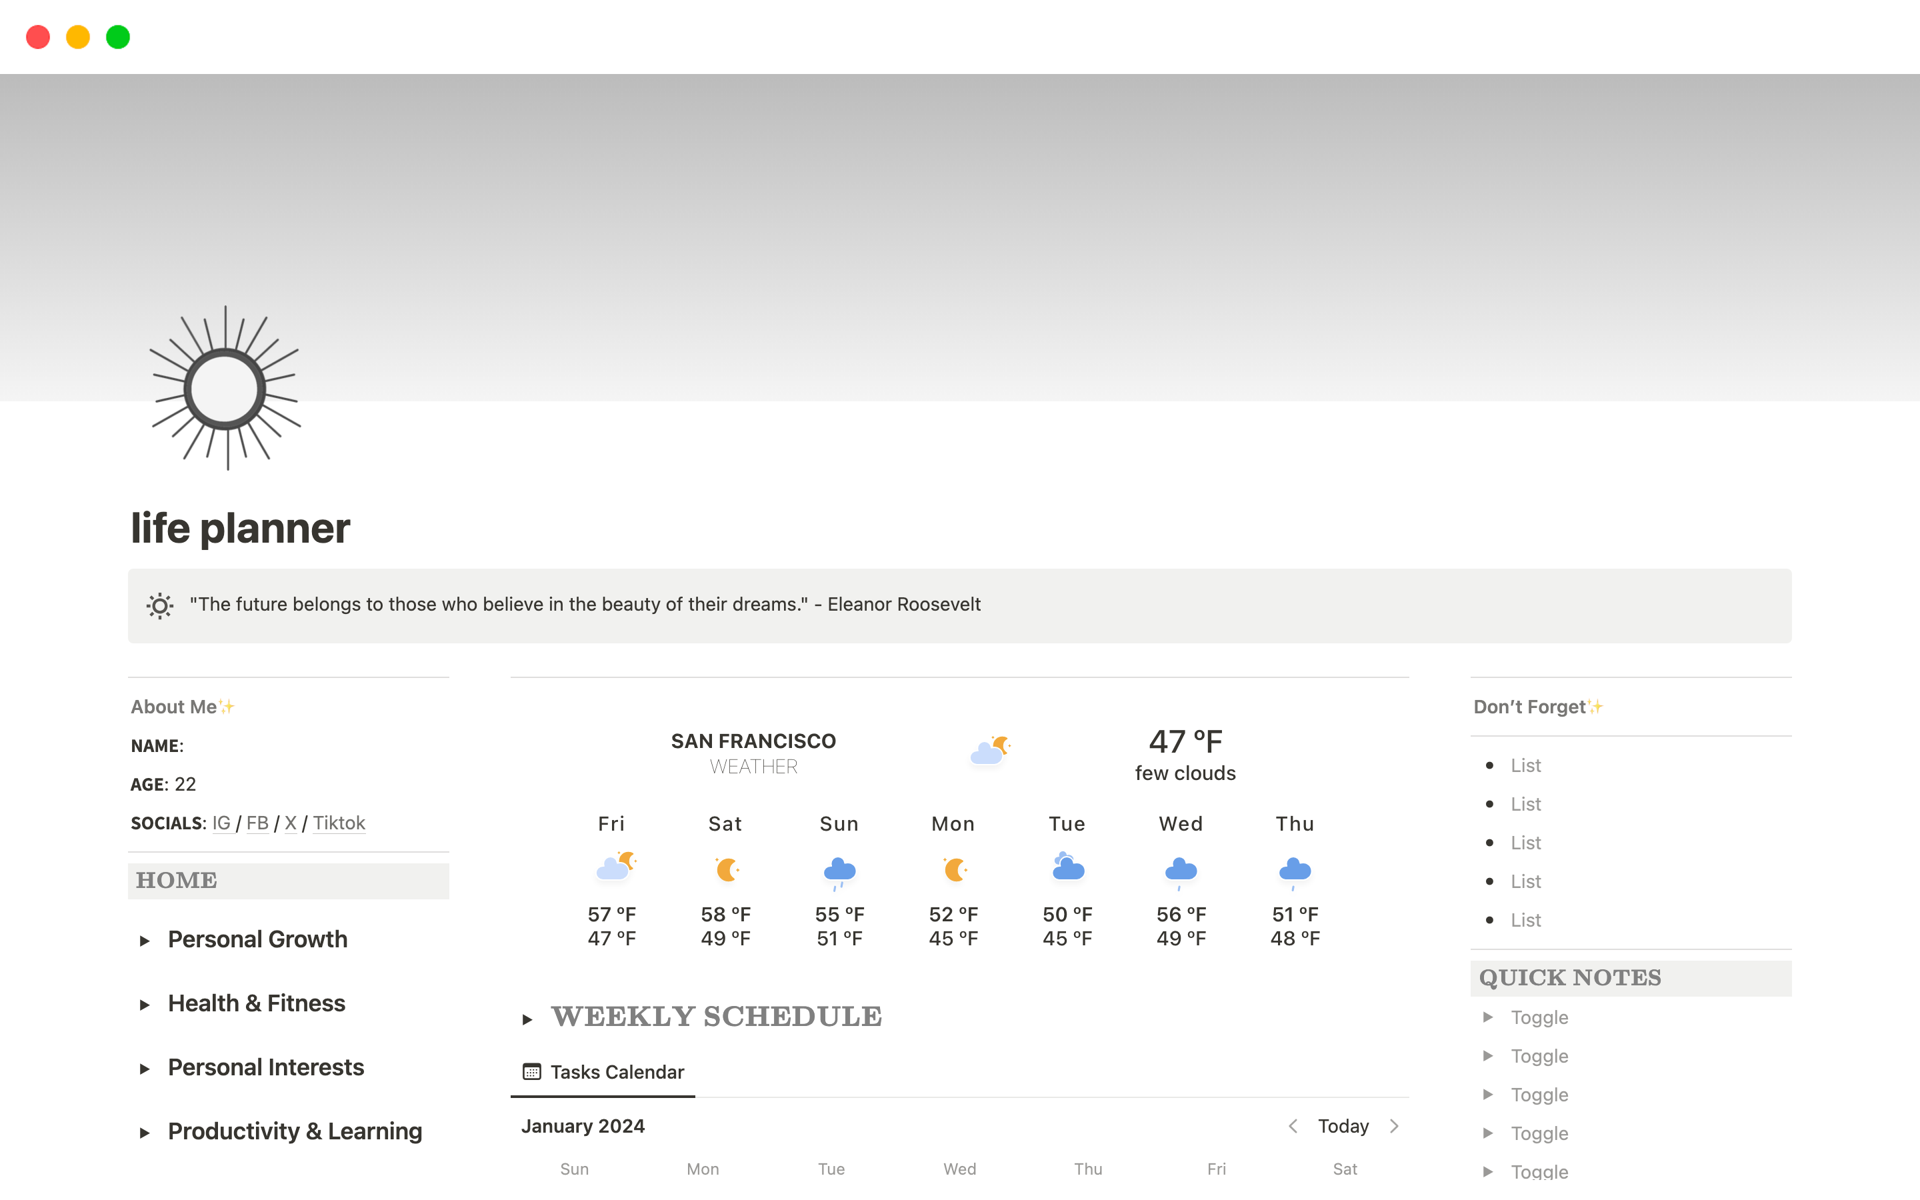Image resolution: width=1920 pixels, height=1200 pixels.
Task: Click the few clouds description
Action: [1185, 773]
